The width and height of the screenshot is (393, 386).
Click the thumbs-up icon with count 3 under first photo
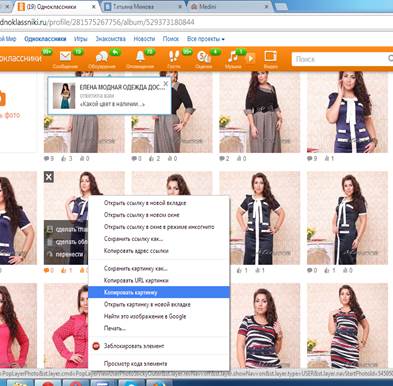point(64,159)
